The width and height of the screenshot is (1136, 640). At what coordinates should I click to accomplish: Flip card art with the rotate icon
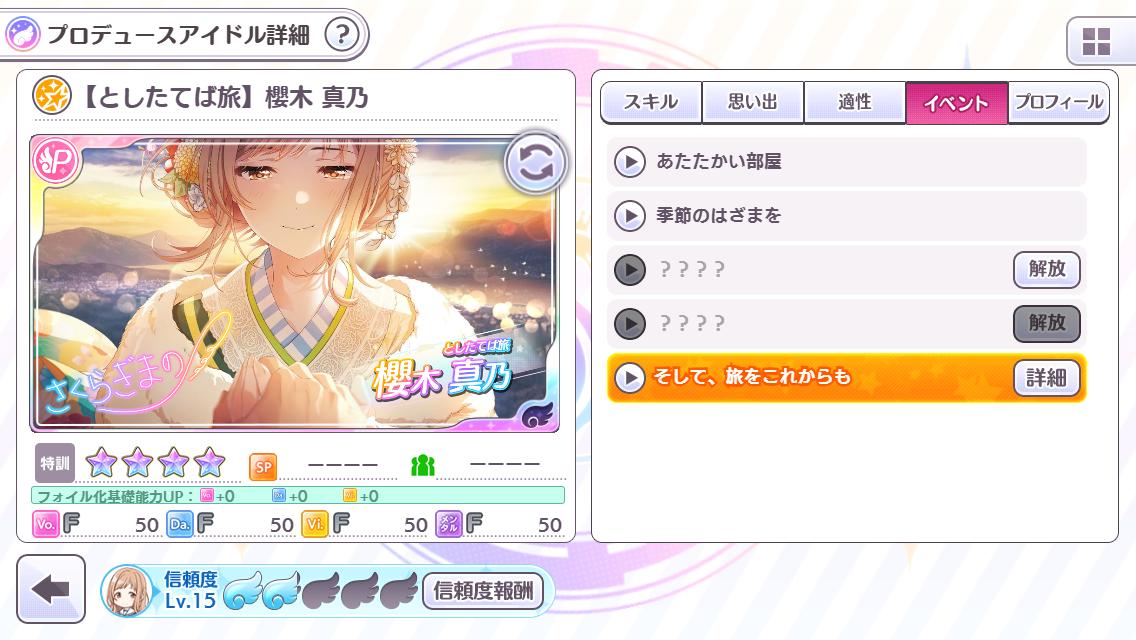tap(535, 163)
